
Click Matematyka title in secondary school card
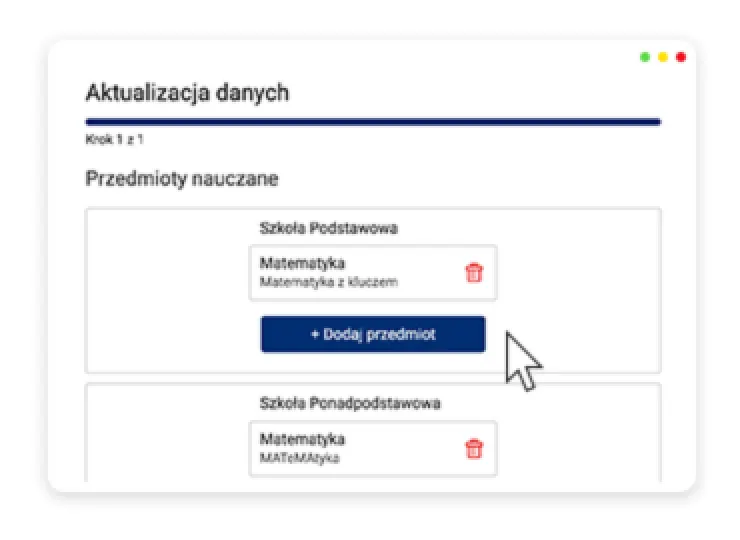click(302, 439)
